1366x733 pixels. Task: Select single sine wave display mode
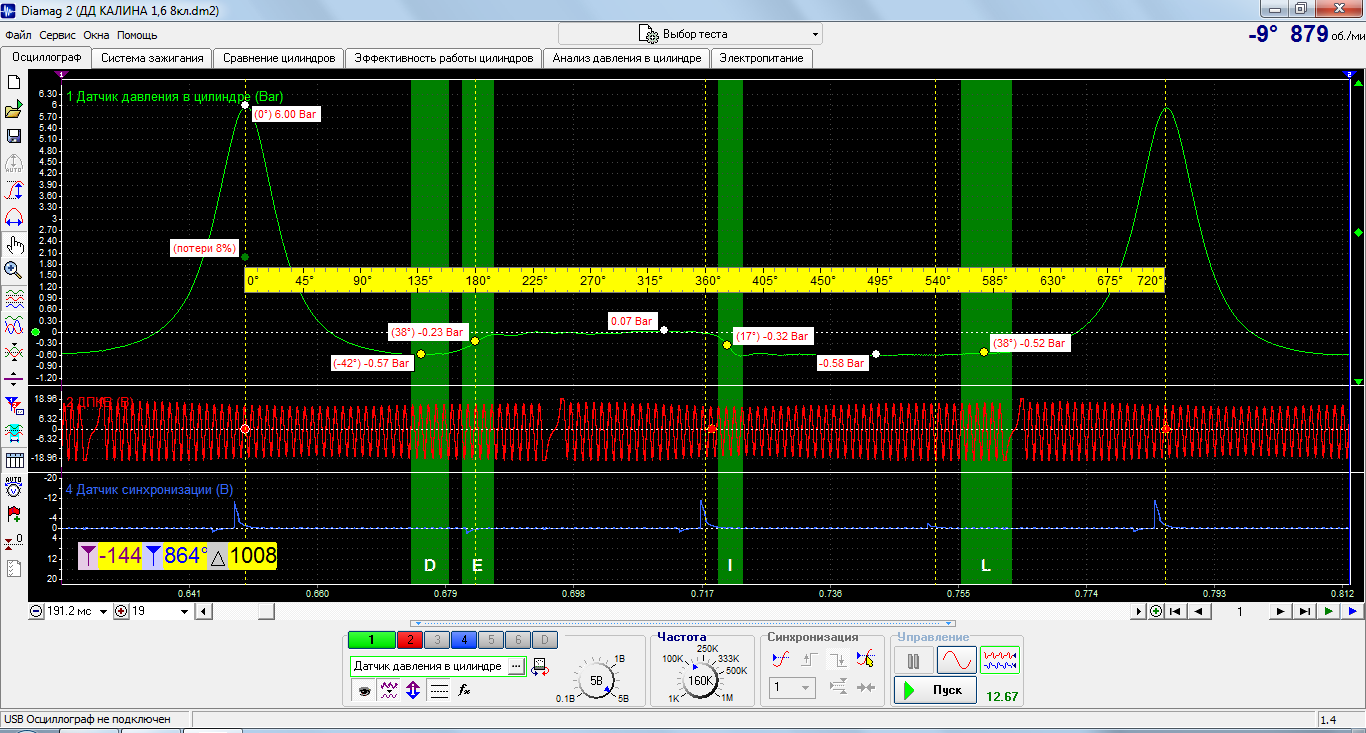(956, 660)
